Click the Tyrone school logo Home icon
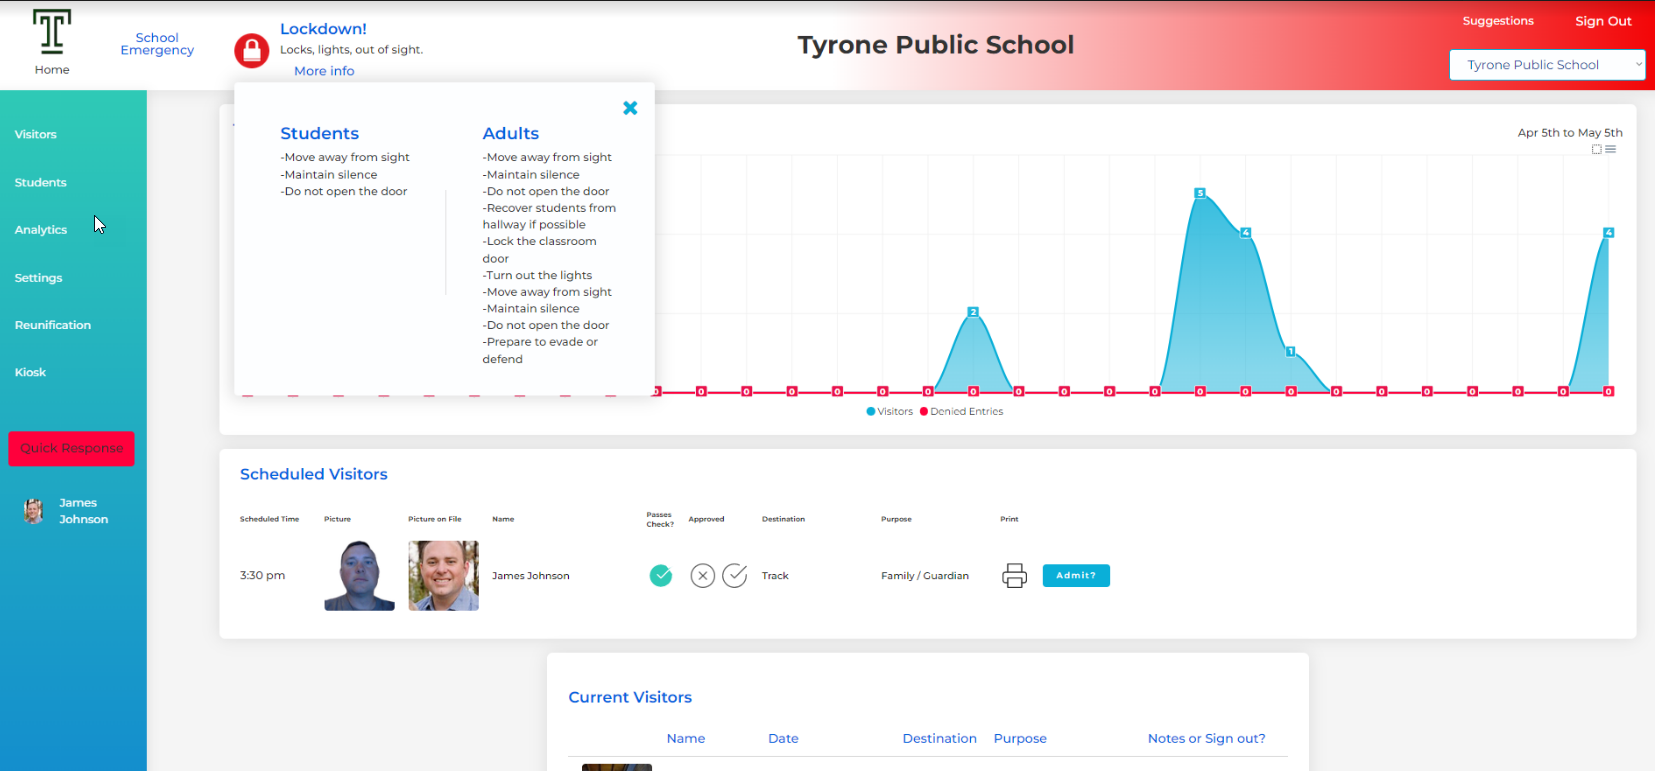1655x771 pixels. tap(52, 34)
